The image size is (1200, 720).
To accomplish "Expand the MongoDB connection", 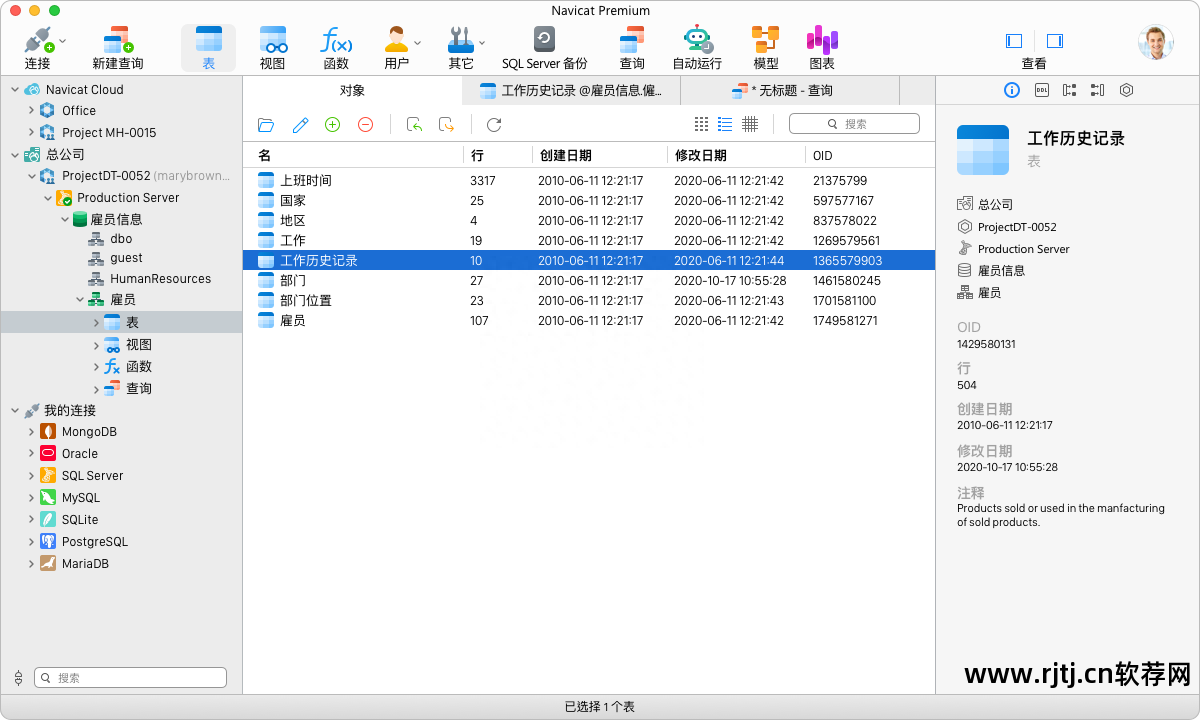I will pyautogui.click(x=31, y=432).
